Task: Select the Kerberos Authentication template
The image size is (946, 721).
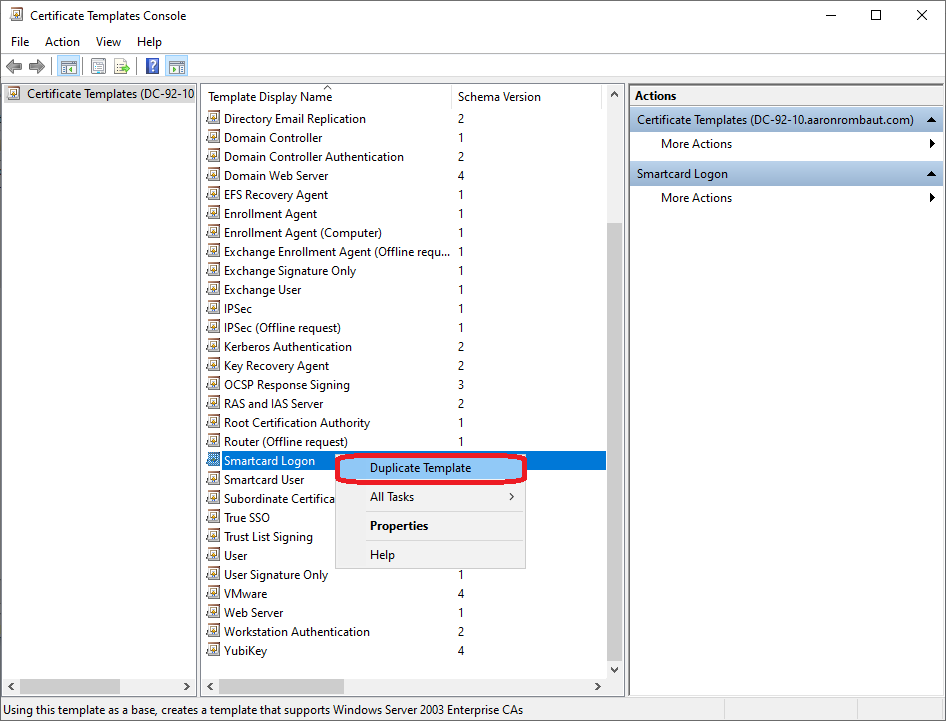Action: point(287,347)
